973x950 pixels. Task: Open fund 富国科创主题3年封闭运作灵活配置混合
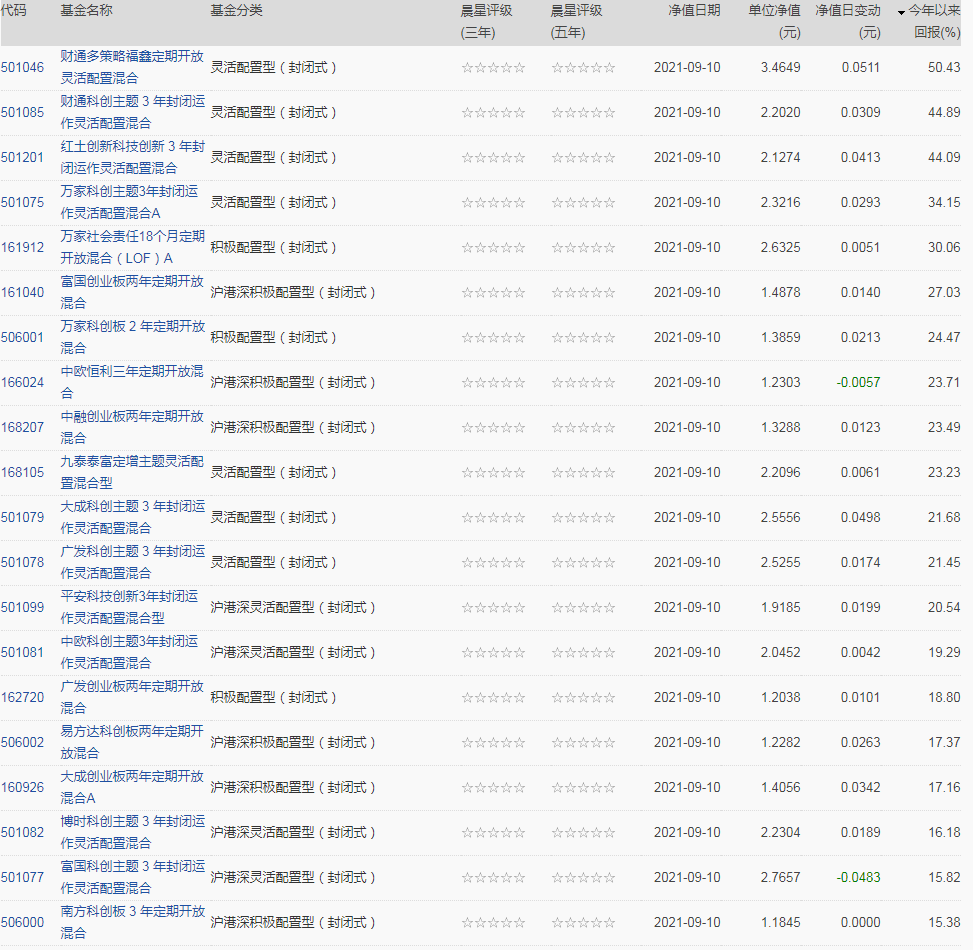[x=132, y=877]
